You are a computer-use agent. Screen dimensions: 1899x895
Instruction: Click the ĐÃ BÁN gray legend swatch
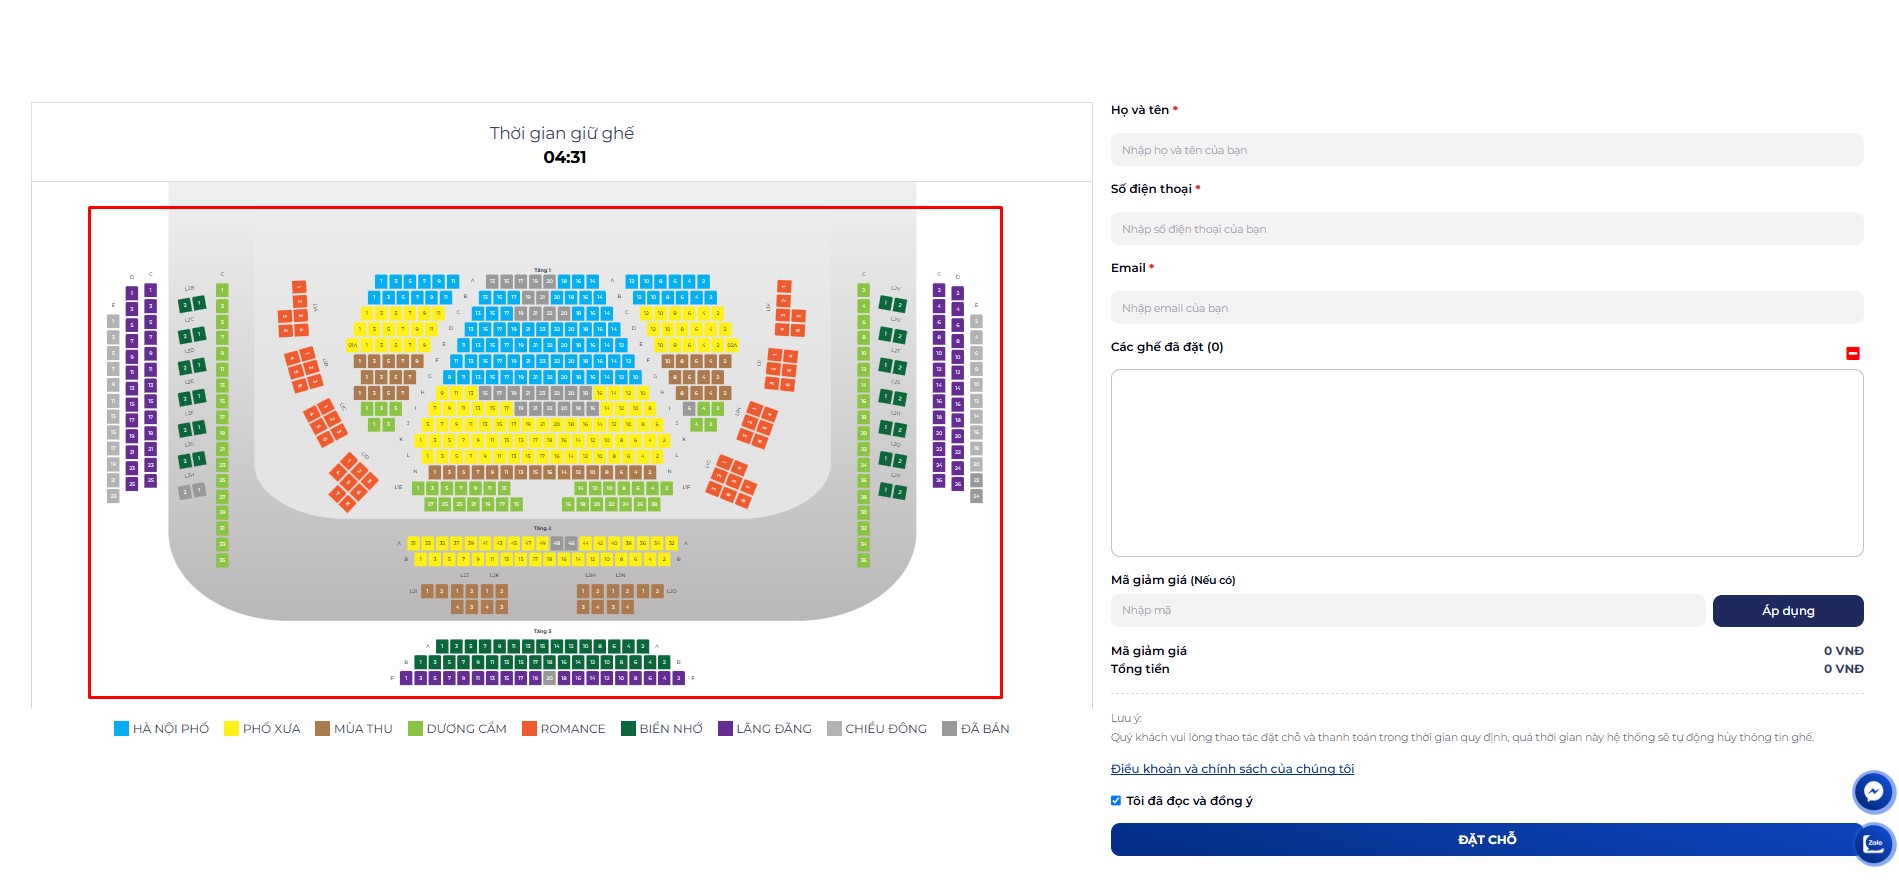[950, 729]
